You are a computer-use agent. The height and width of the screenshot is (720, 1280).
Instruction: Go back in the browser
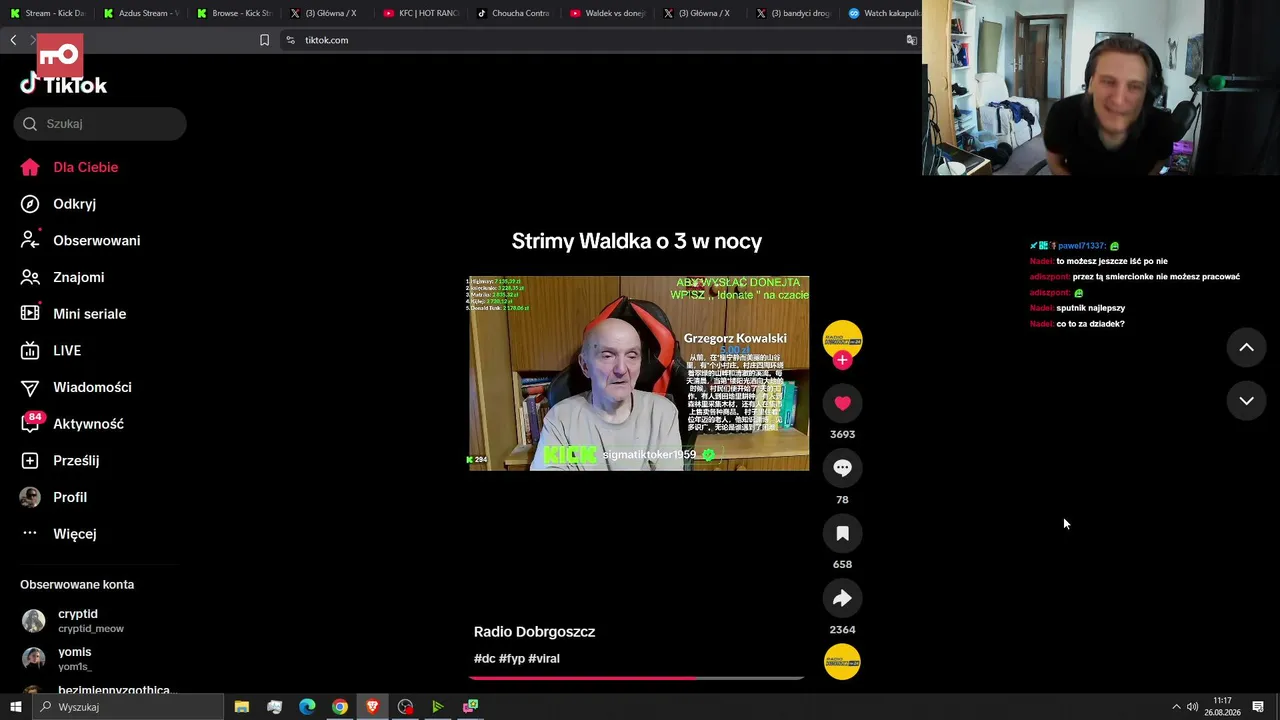coord(13,40)
